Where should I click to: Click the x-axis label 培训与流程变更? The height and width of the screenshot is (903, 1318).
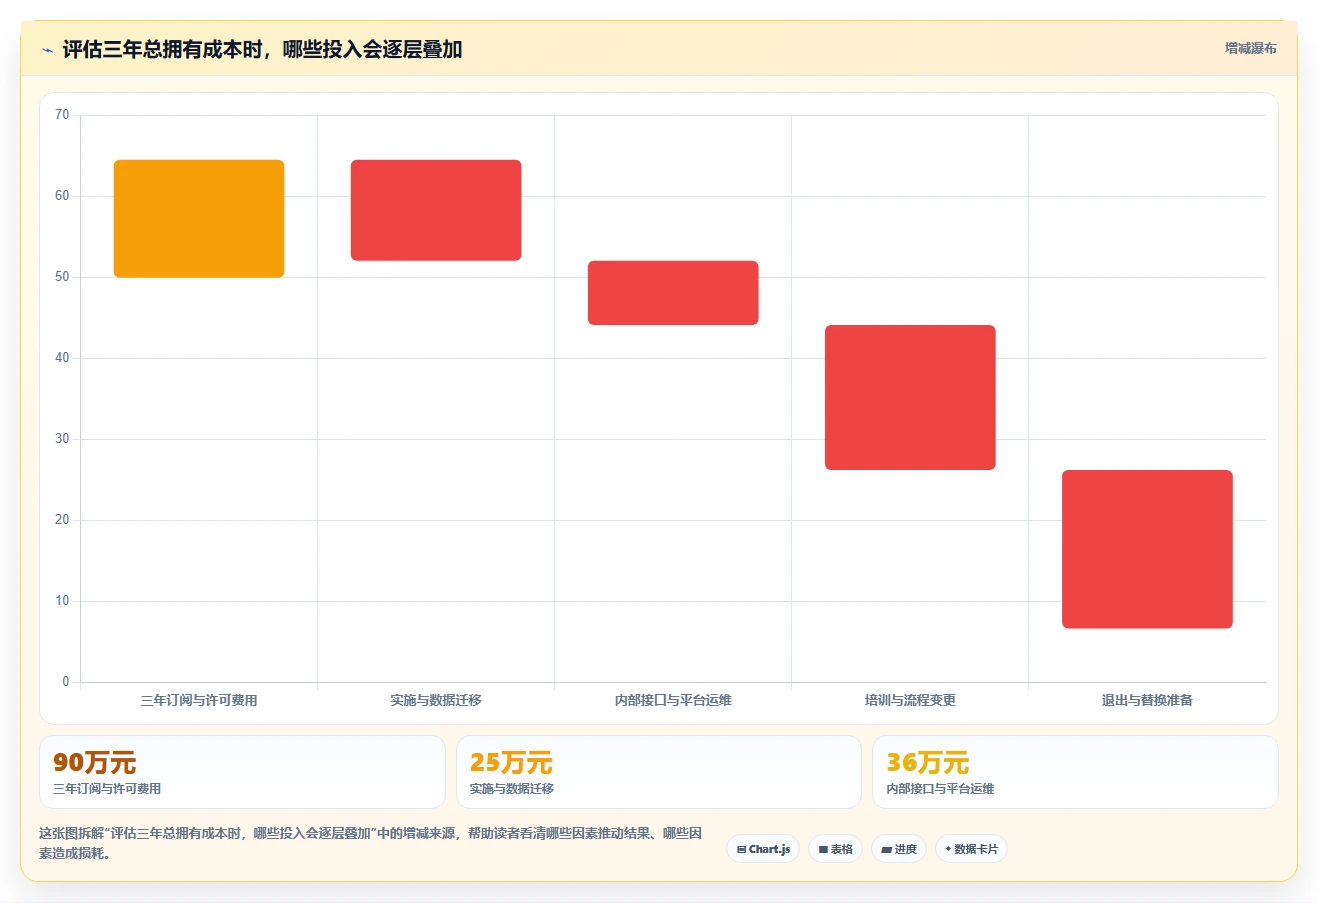910,700
